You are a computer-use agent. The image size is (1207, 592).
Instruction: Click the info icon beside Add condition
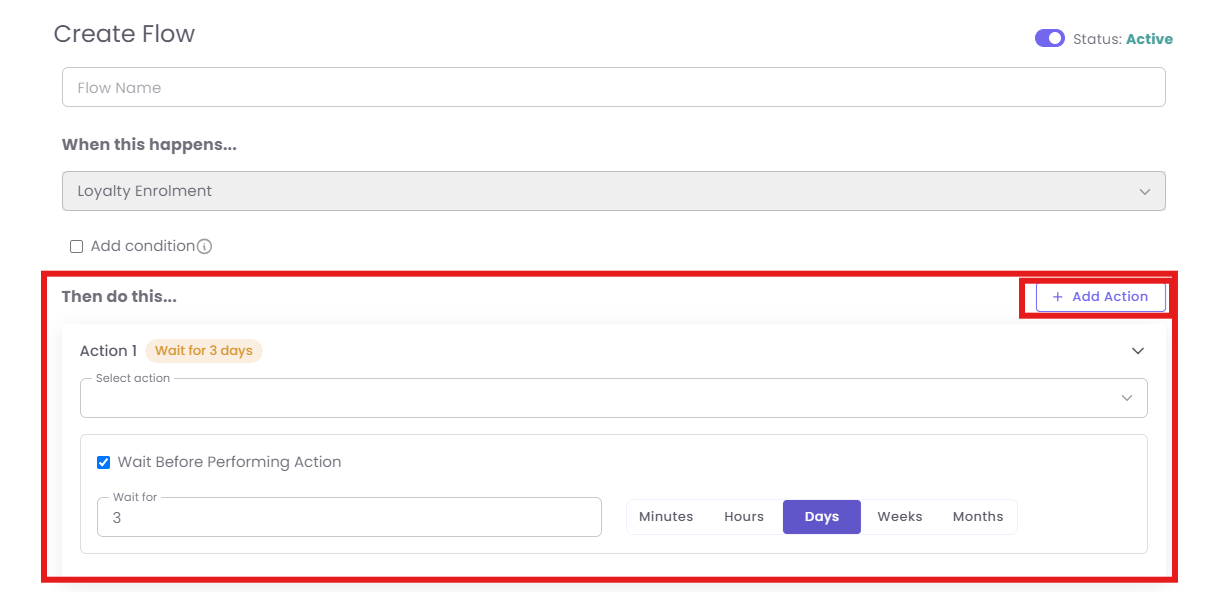pyautogui.click(x=205, y=246)
